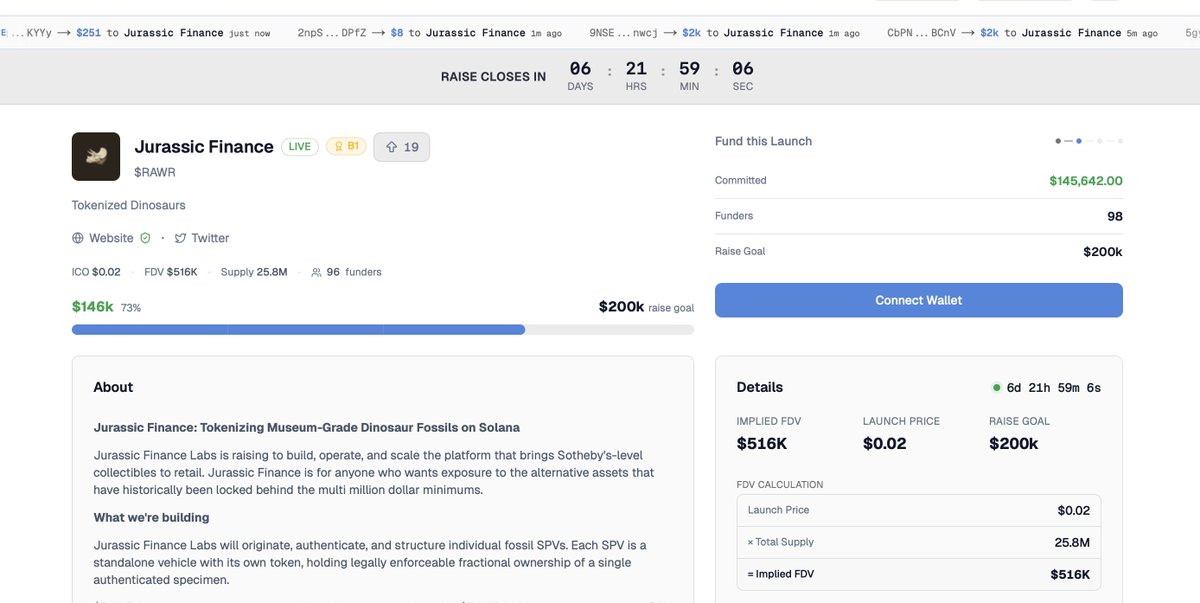Click the LAUNCH PRICE $0.02 value in Details
Viewport: 1200px width, 603px height.
point(886,443)
